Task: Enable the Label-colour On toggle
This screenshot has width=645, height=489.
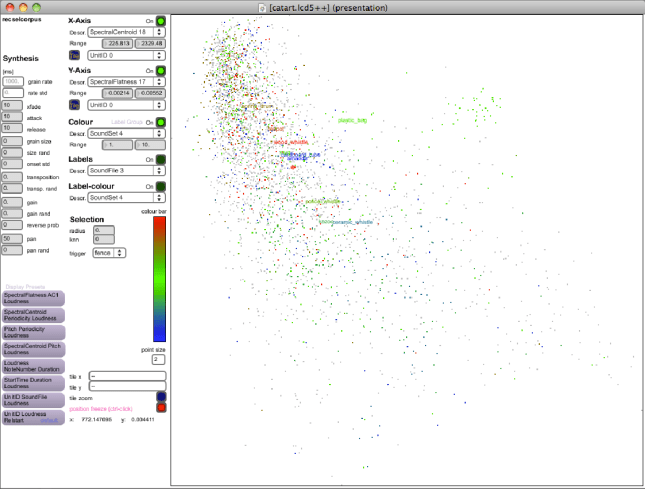Action: pos(160,185)
